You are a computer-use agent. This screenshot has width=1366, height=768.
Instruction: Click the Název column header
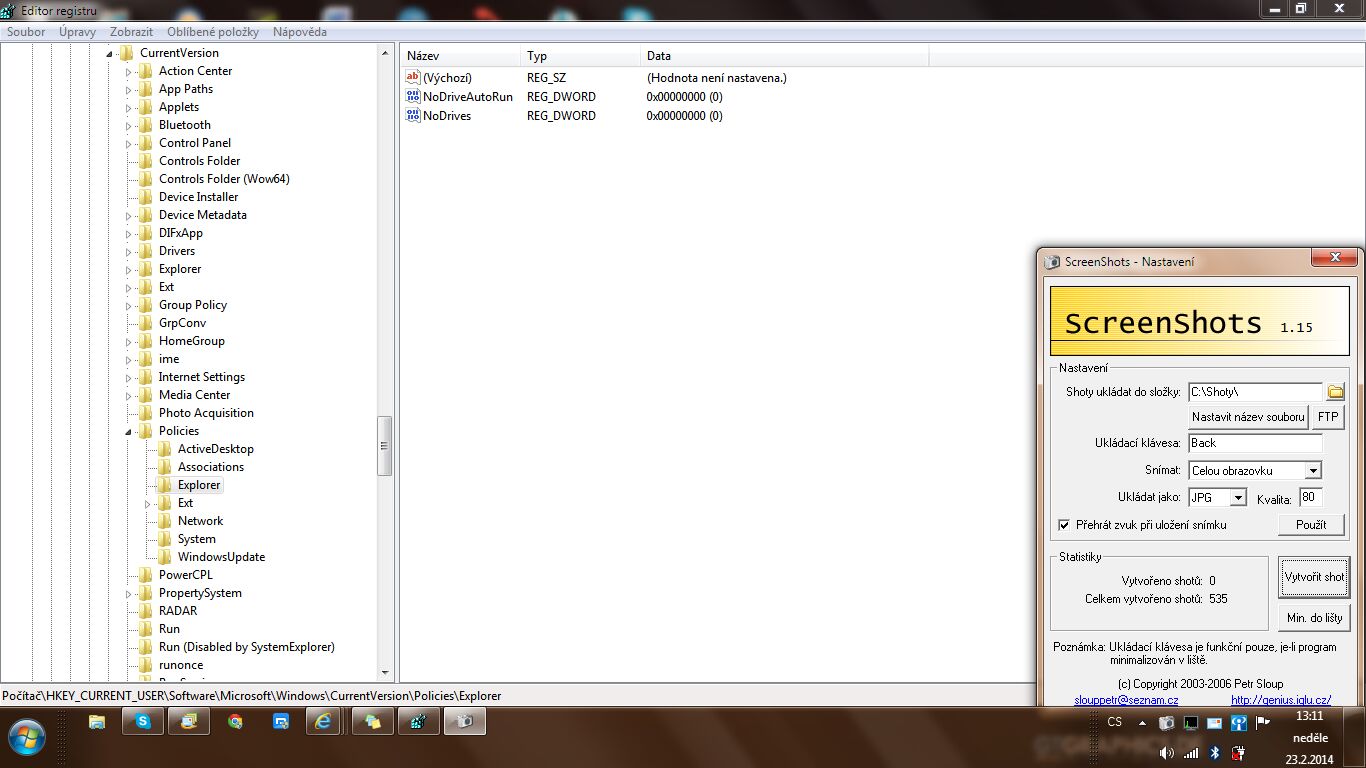pyautogui.click(x=461, y=56)
